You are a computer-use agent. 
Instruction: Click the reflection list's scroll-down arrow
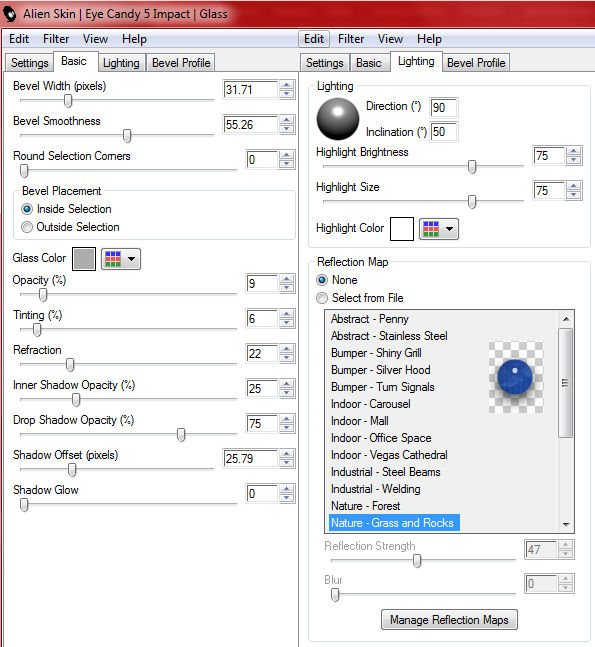pos(566,524)
